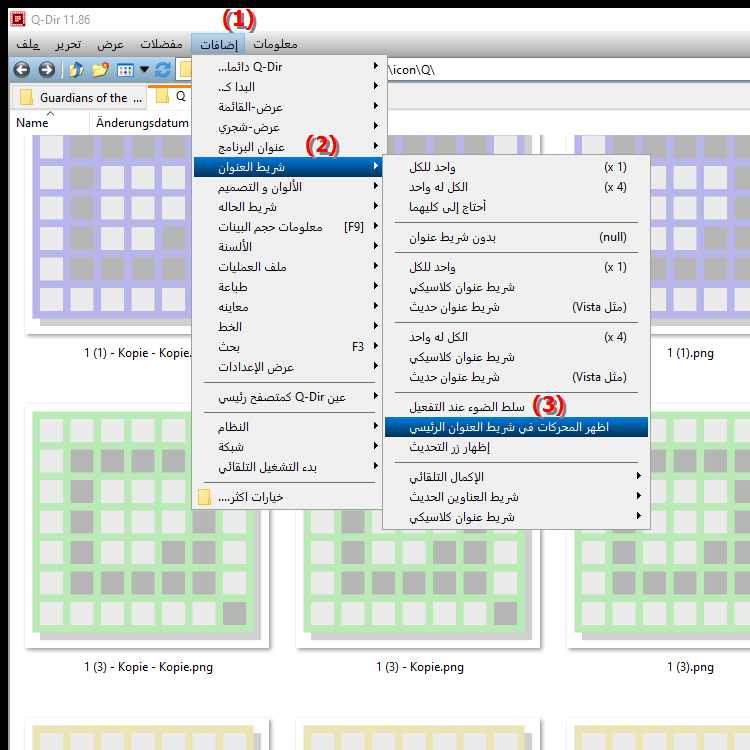Open the مفضلات menu
Image resolution: width=750 pixels, height=750 pixels.
pyautogui.click(x=161, y=45)
